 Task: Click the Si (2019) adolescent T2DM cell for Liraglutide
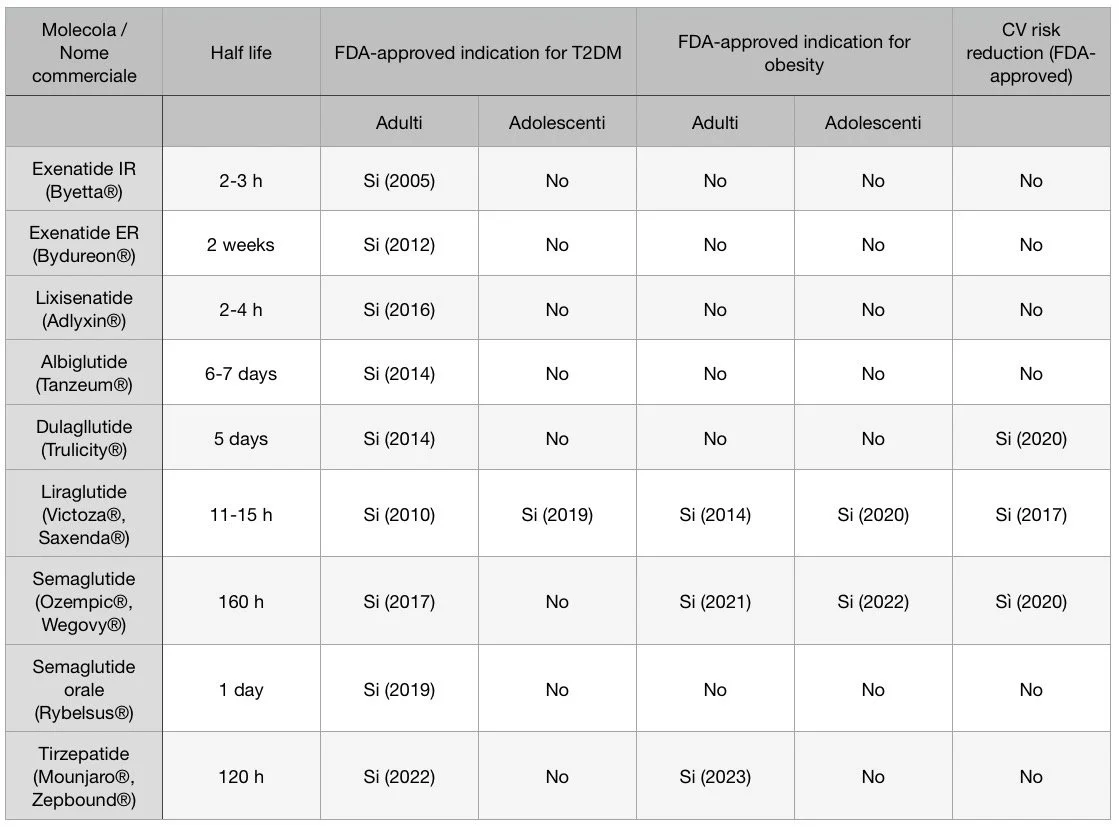coord(557,514)
